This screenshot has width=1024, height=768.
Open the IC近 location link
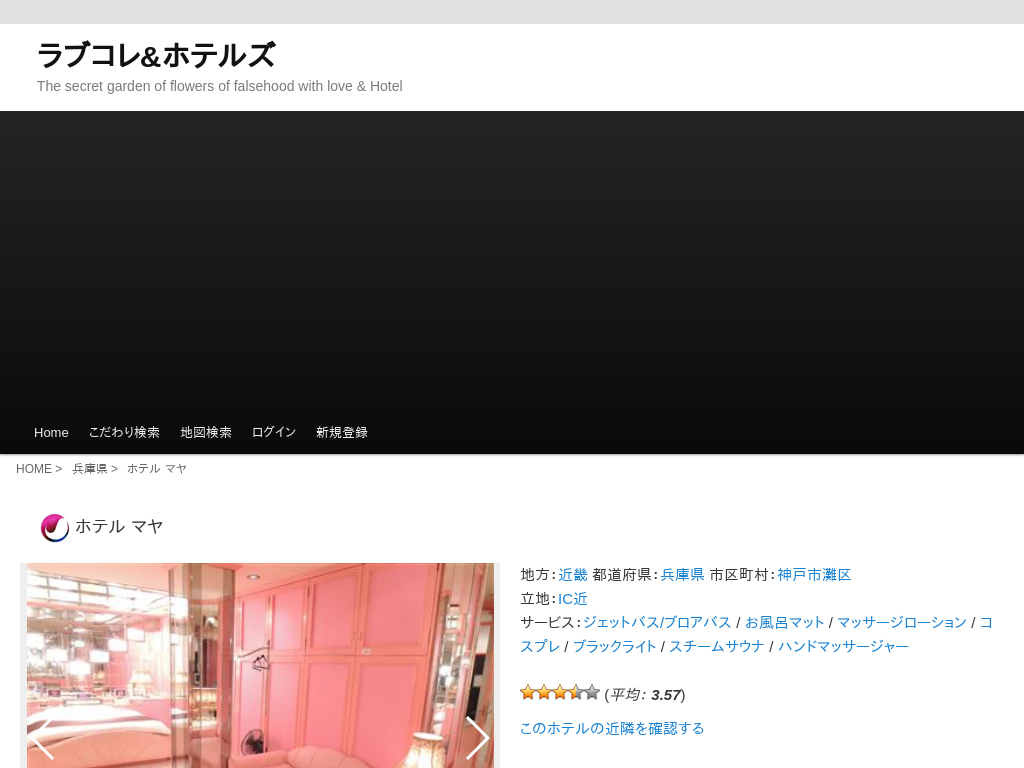573,599
